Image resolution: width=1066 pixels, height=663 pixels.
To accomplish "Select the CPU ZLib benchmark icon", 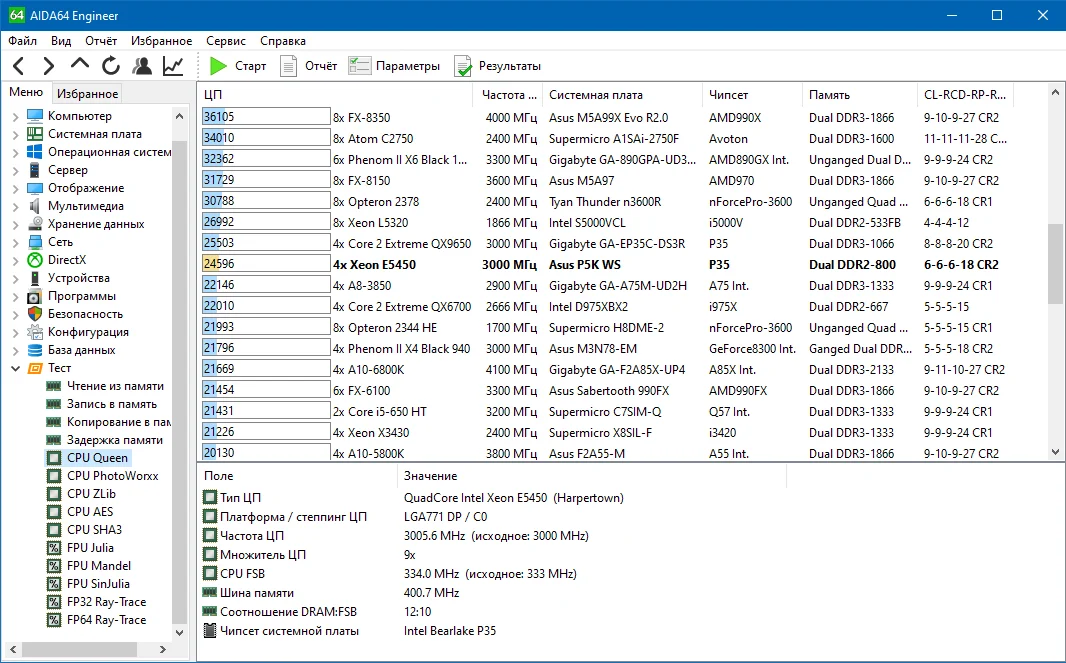I will [x=54, y=494].
